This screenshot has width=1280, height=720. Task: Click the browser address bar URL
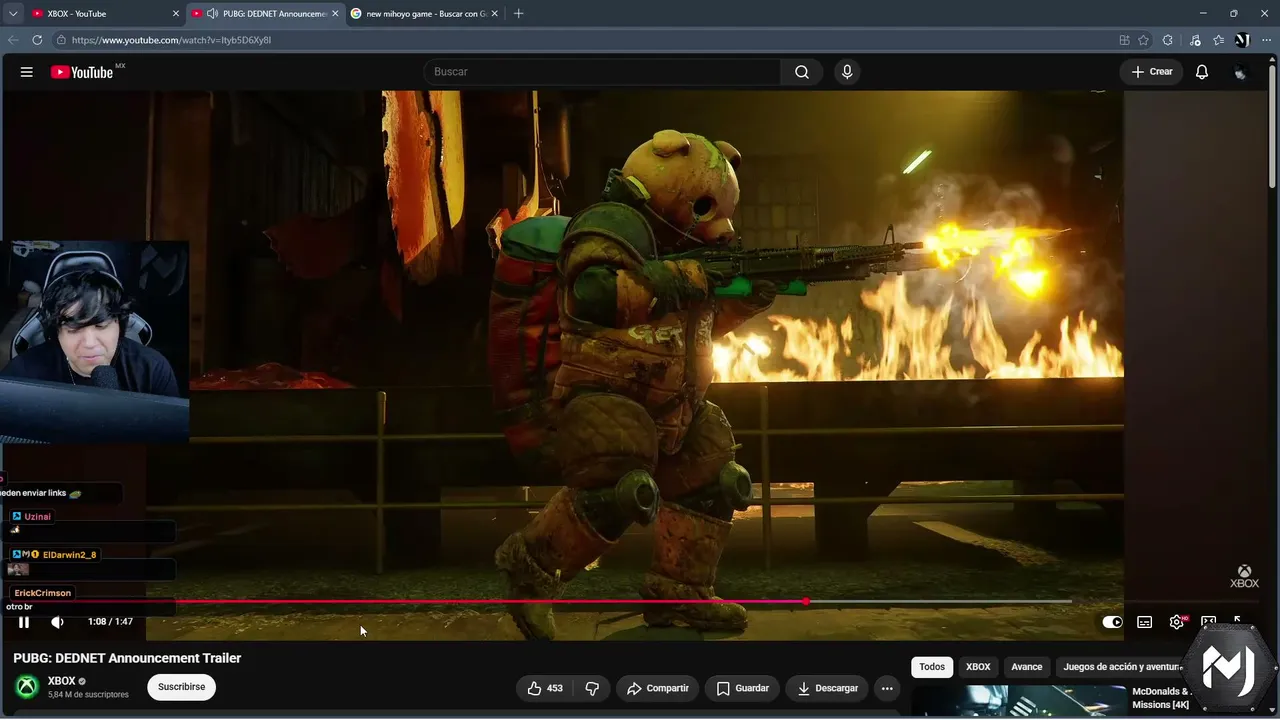coord(171,40)
